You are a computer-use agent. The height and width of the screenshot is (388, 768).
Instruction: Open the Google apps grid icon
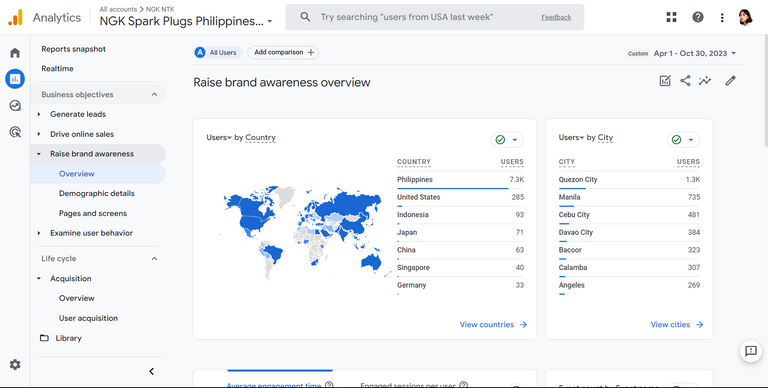672,17
